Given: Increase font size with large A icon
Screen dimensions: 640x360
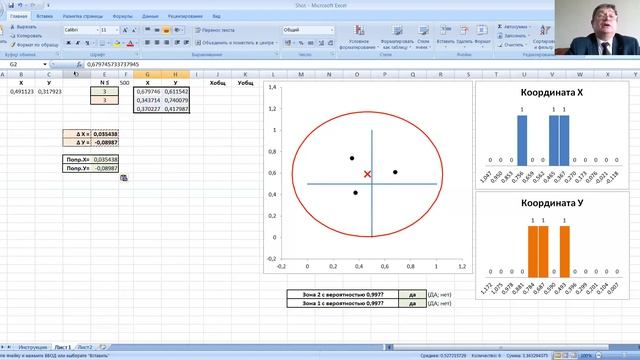Looking at the screenshot, I should click(x=125, y=30).
